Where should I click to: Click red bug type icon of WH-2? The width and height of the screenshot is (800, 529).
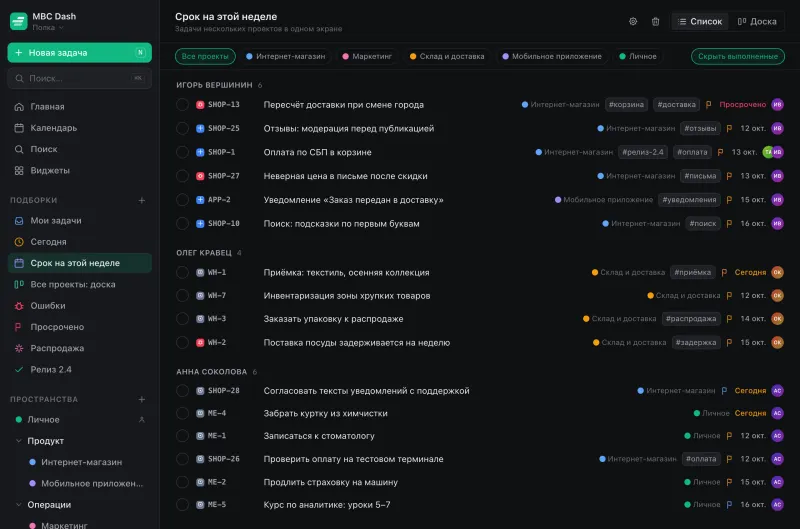[x=200, y=343]
